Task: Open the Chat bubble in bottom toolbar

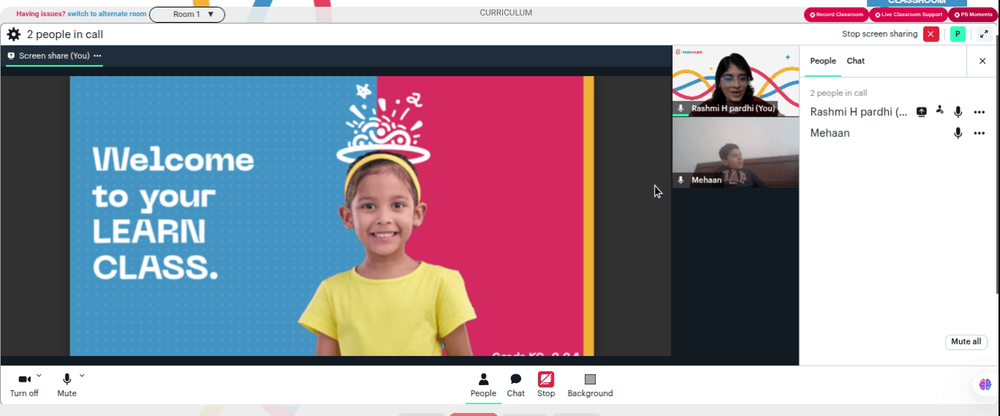Action: (x=516, y=385)
